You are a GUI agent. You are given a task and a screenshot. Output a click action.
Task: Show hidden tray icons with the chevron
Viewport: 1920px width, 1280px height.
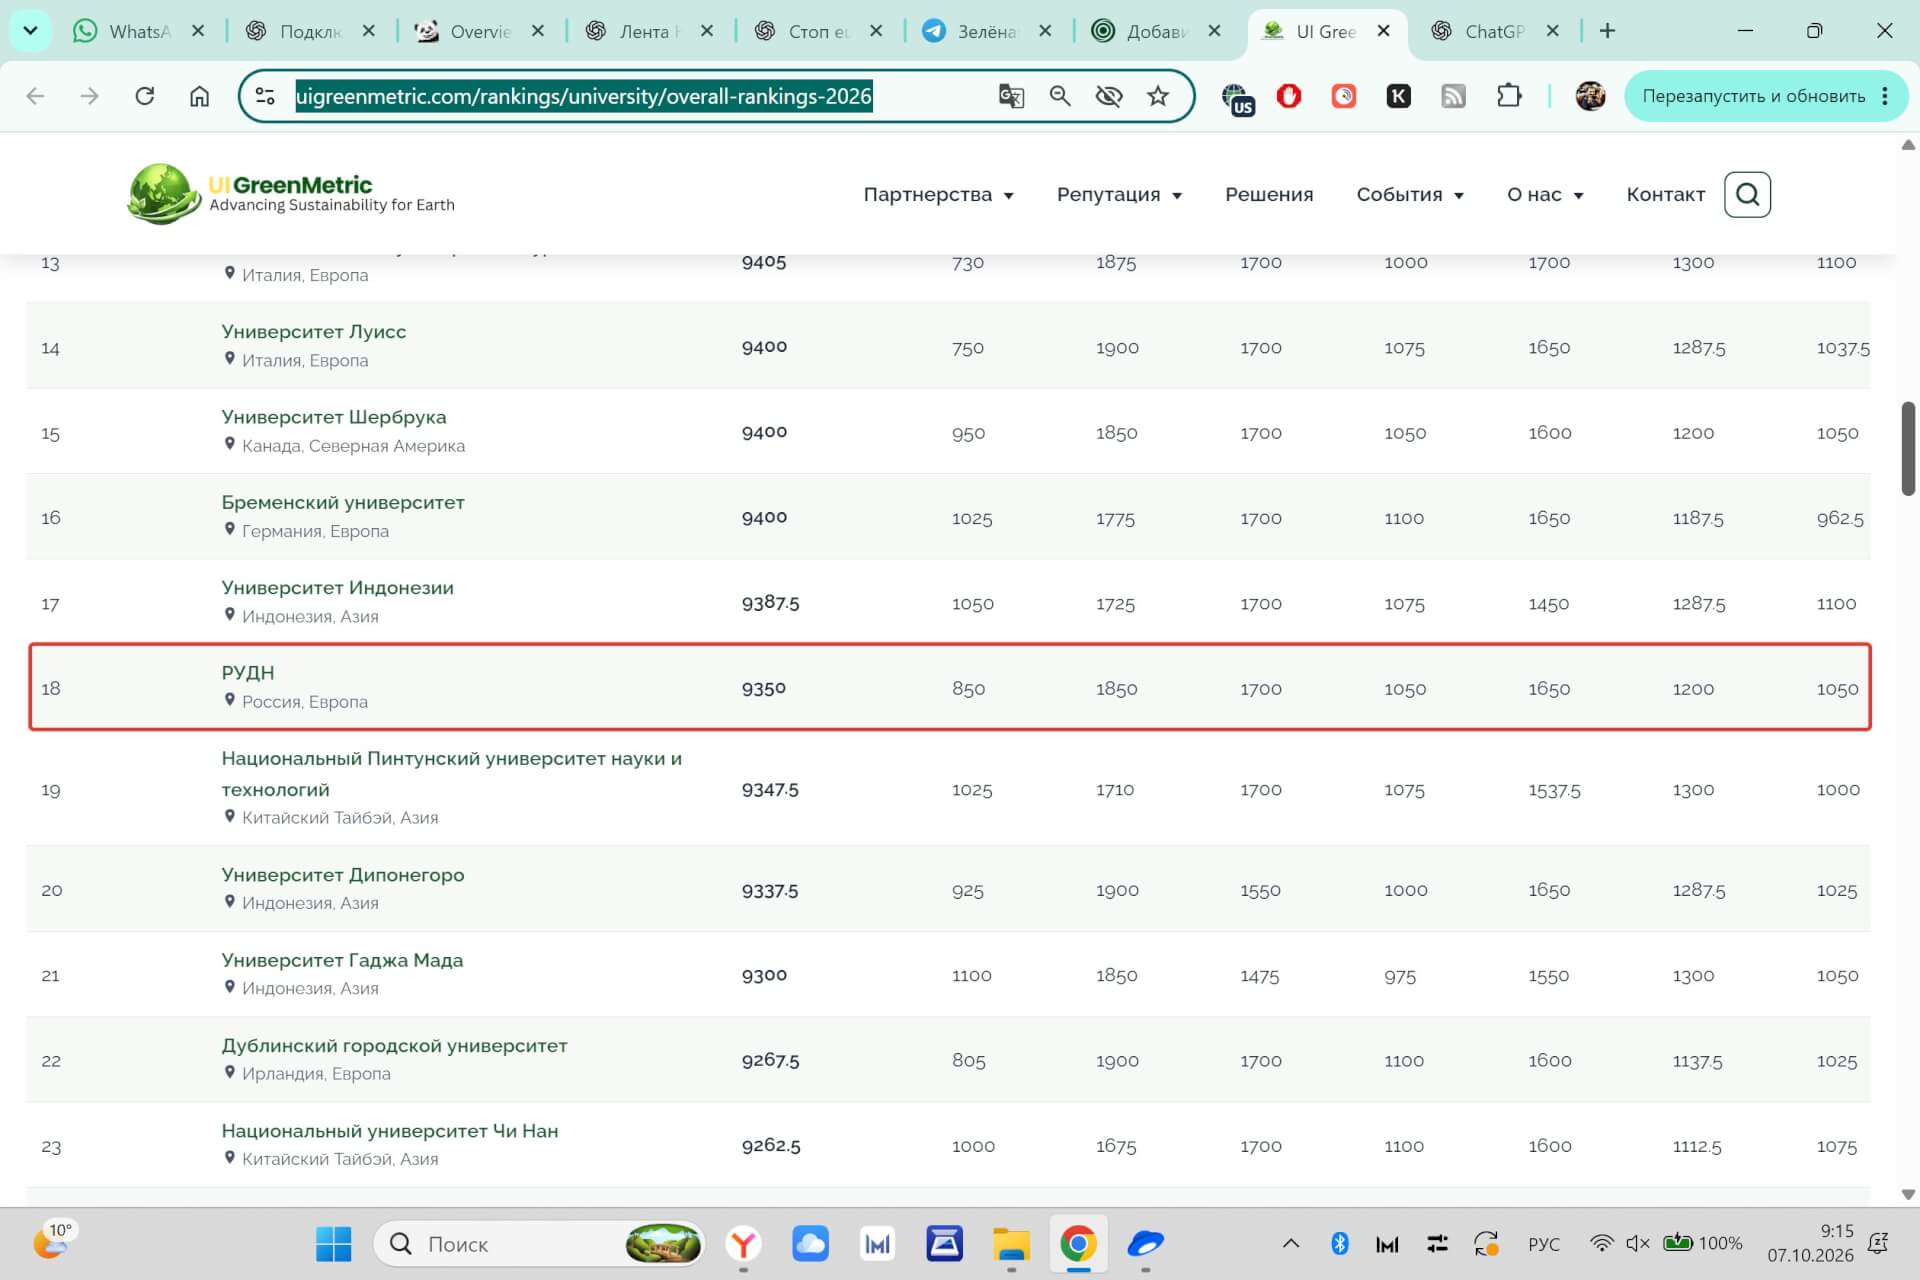1291,1243
